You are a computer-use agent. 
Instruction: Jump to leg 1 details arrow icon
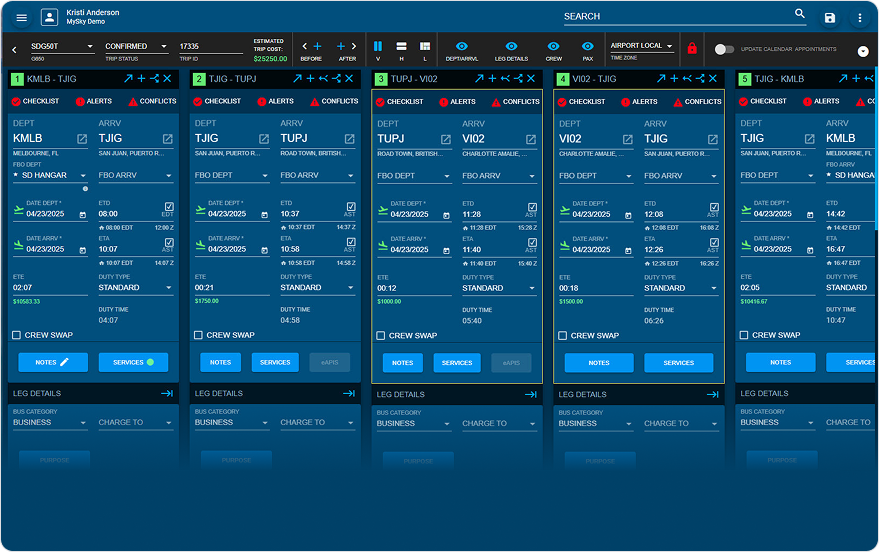coord(167,393)
